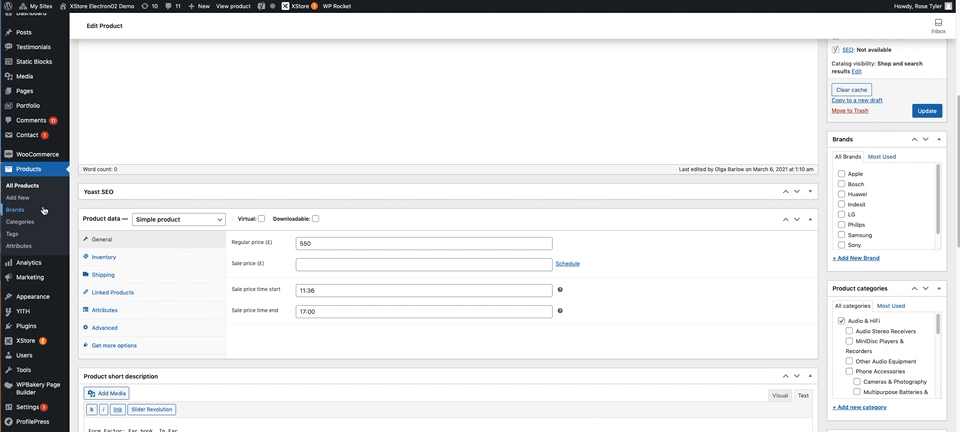Open the New content menu
Image resolution: width=960 pixels, height=432 pixels.
[199, 6]
